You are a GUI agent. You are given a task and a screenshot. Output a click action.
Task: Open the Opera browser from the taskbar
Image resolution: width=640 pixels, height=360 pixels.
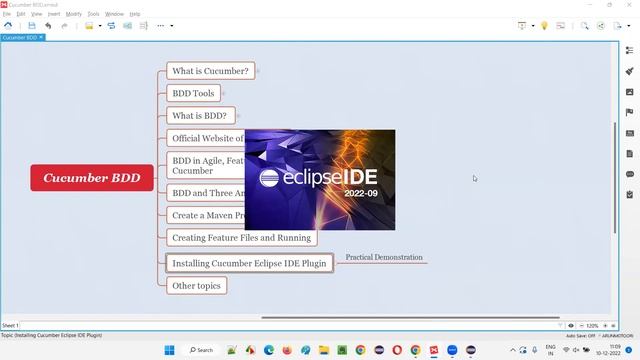(x=397, y=350)
